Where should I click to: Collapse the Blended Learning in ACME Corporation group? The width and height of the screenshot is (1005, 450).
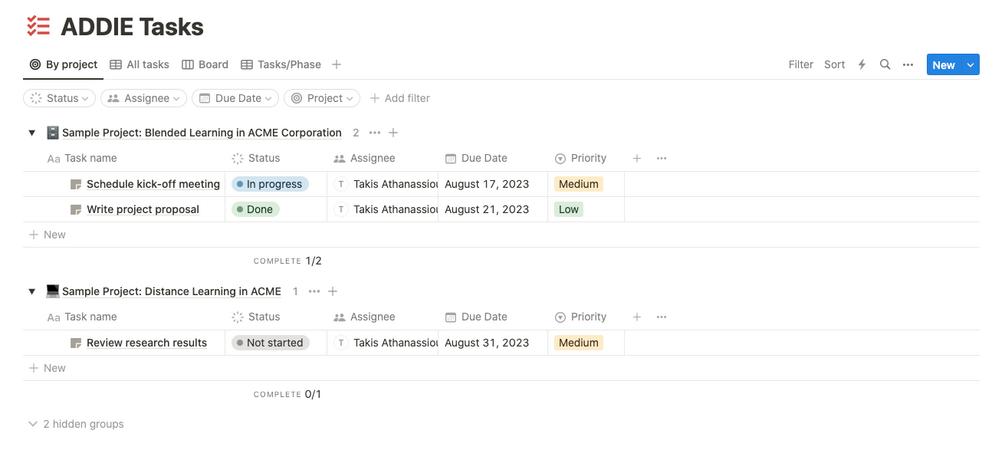point(32,133)
